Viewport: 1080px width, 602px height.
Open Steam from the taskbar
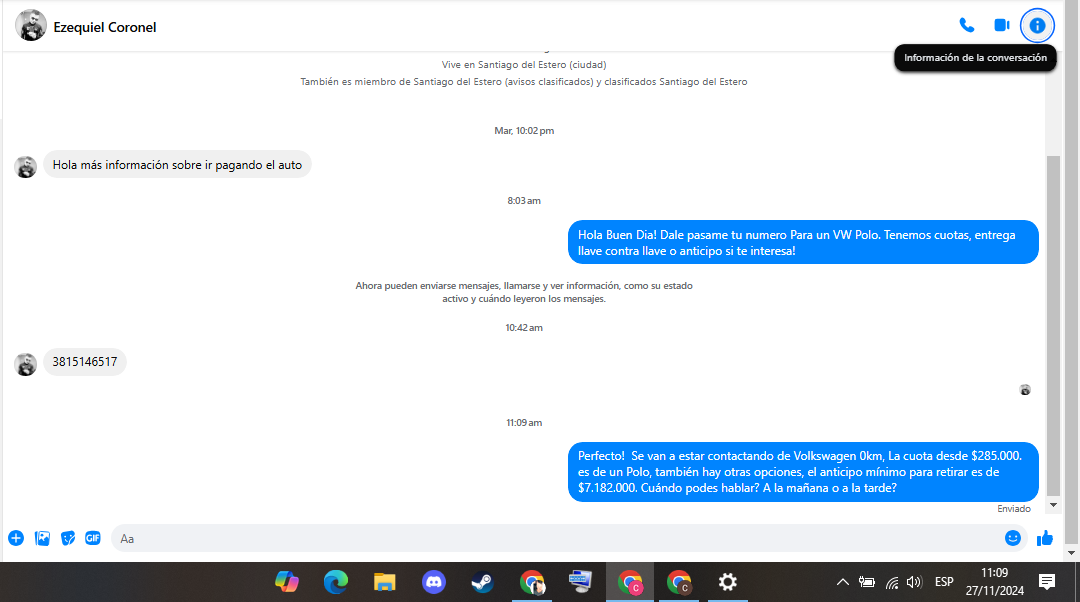[x=482, y=582]
